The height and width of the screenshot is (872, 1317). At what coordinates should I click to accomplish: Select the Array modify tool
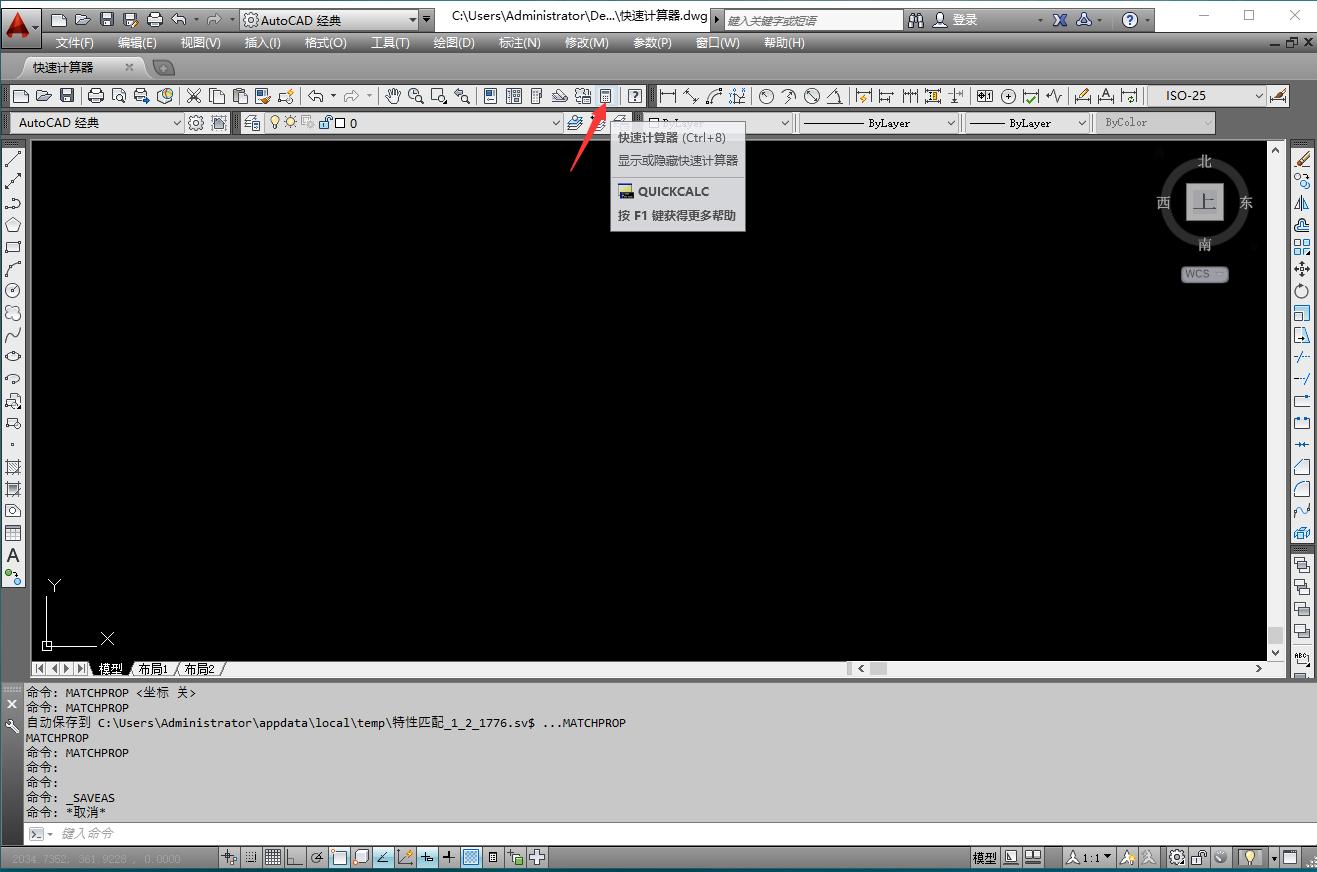[x=1302, y=247]
